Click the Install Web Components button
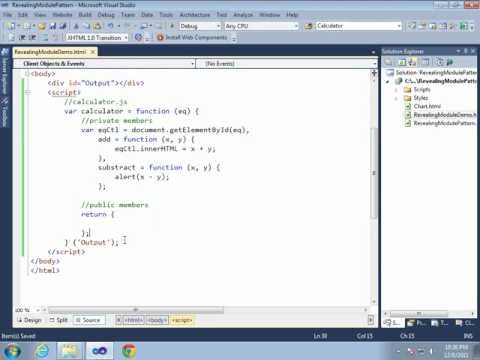 (192, 37)
